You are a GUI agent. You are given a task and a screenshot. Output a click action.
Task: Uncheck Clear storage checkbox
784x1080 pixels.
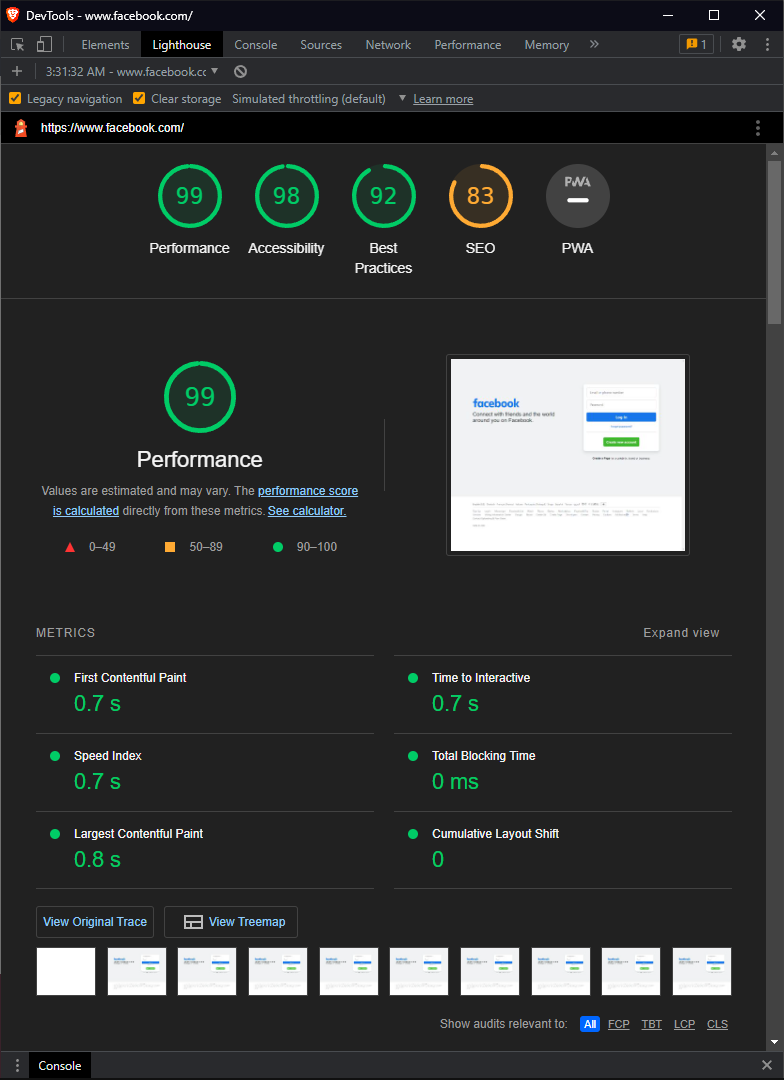coord(138,98)
